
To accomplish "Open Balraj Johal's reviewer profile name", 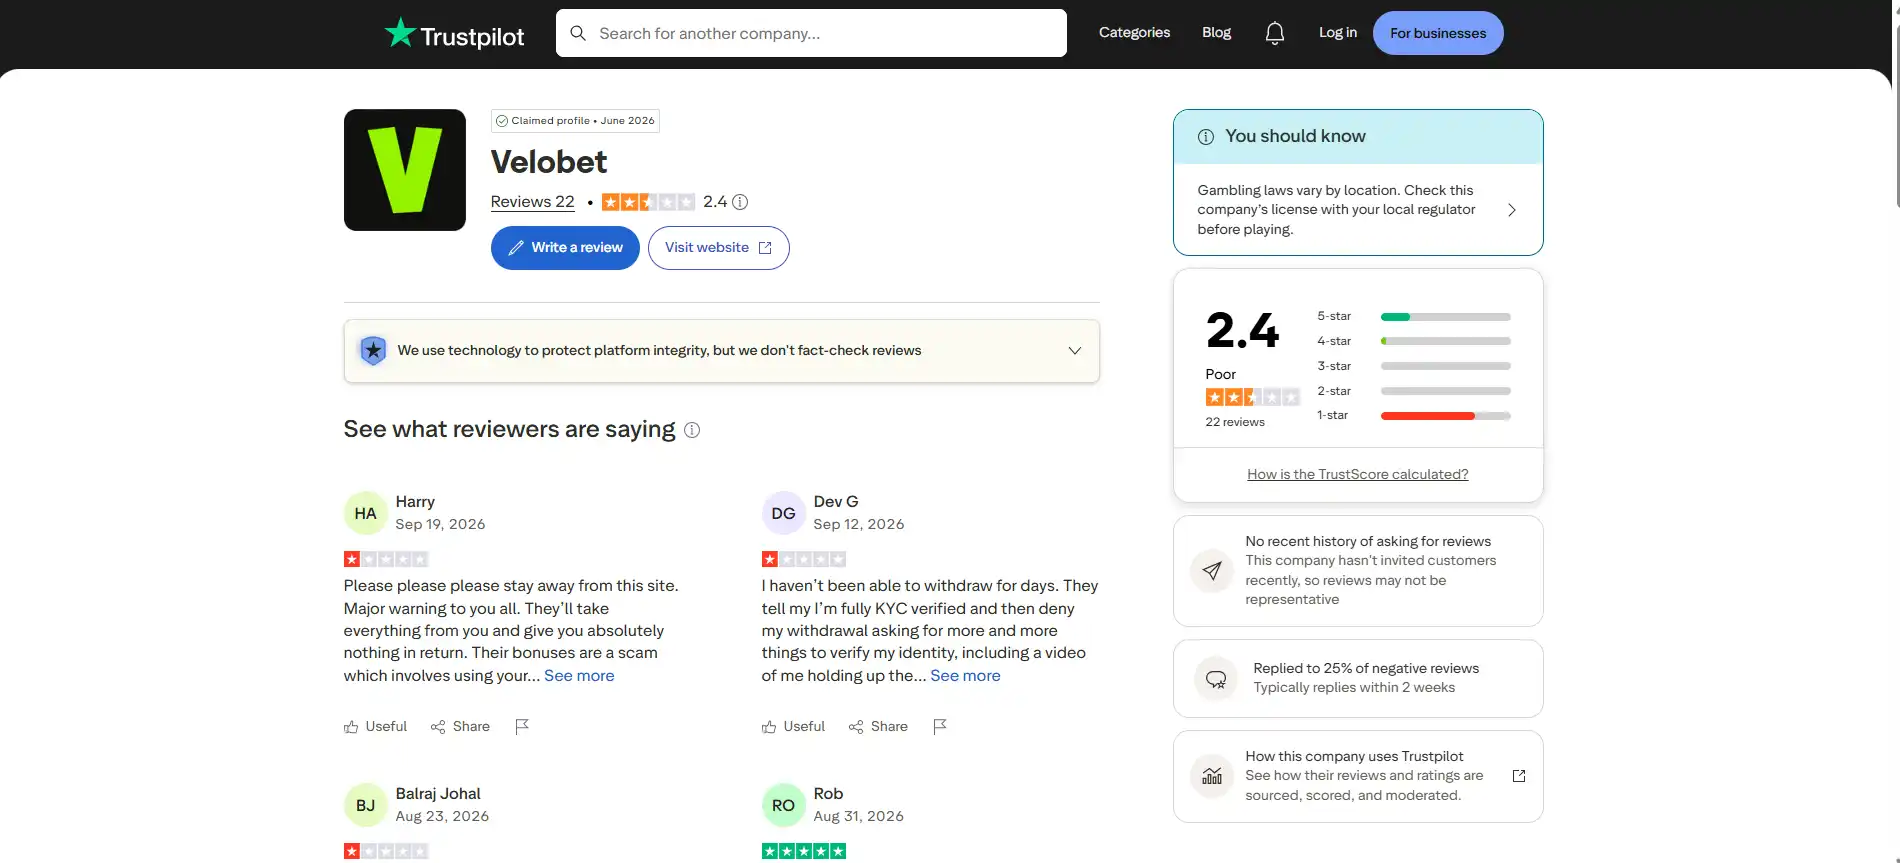I will [438, 794].
